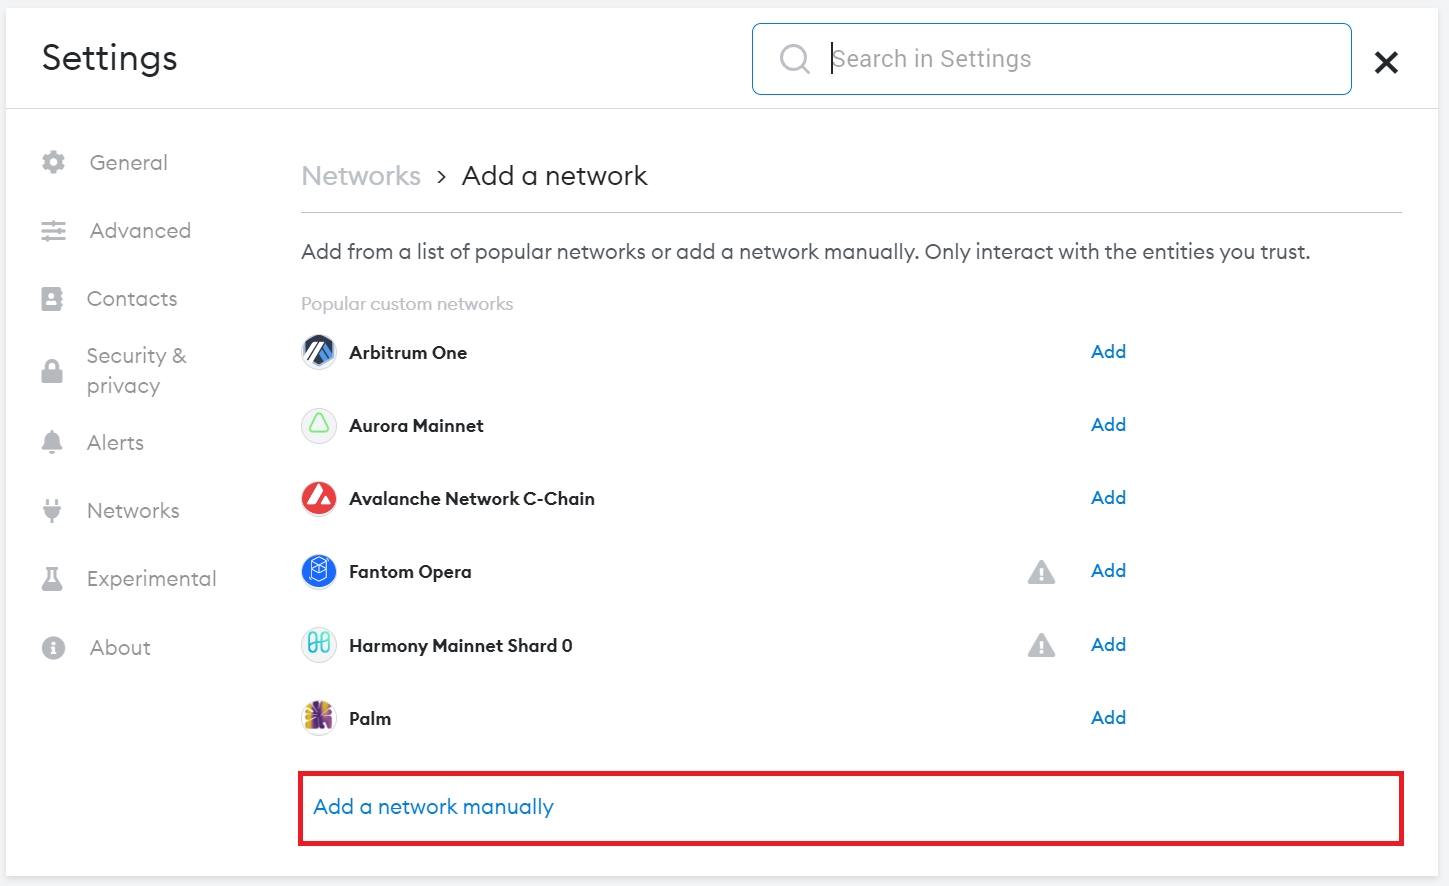Screen dimensions: 1449x886
Task: Open Advanced settings section
Action: click(140, 231)
